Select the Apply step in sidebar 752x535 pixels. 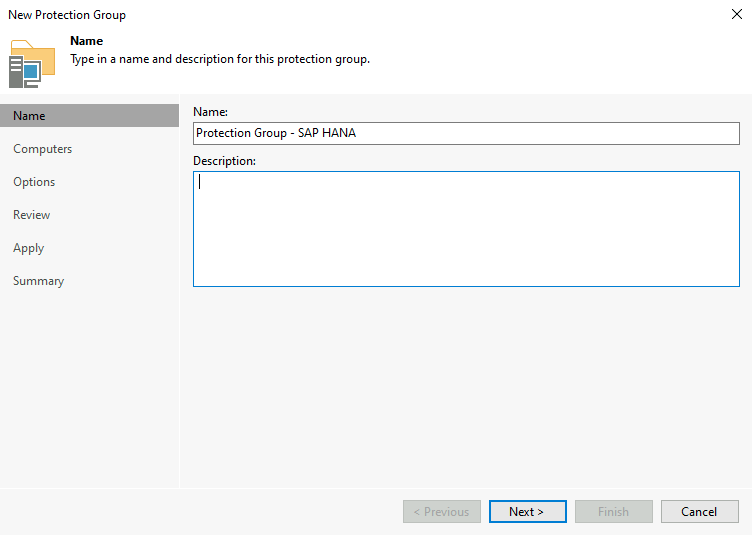[29, 248]
